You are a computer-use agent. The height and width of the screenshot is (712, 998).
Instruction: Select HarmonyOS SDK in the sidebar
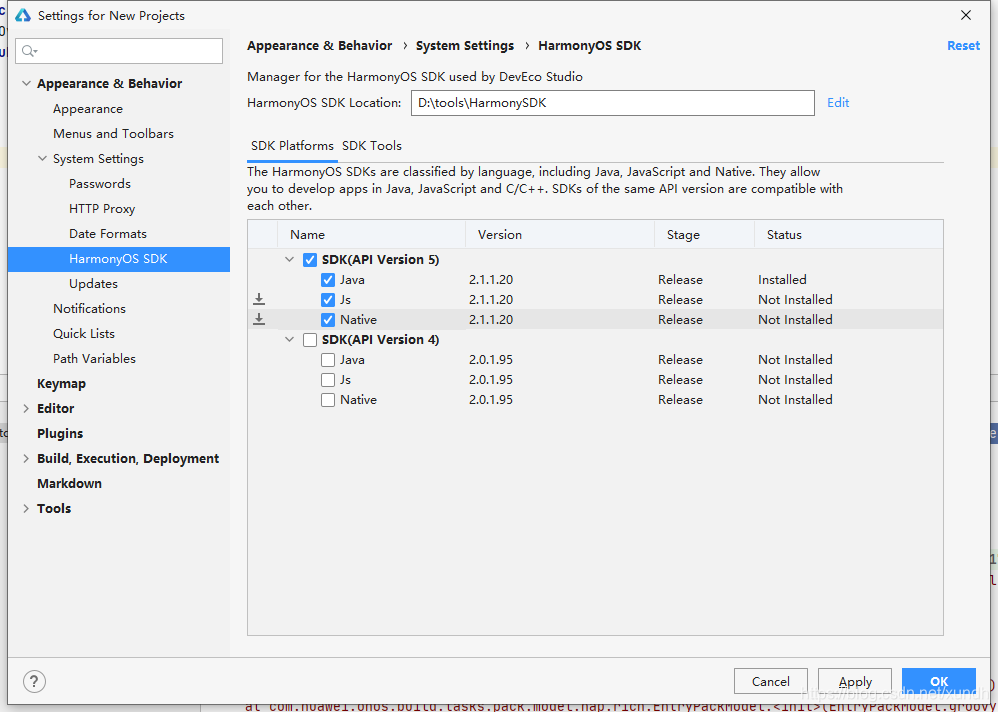[x=119, y=259]
